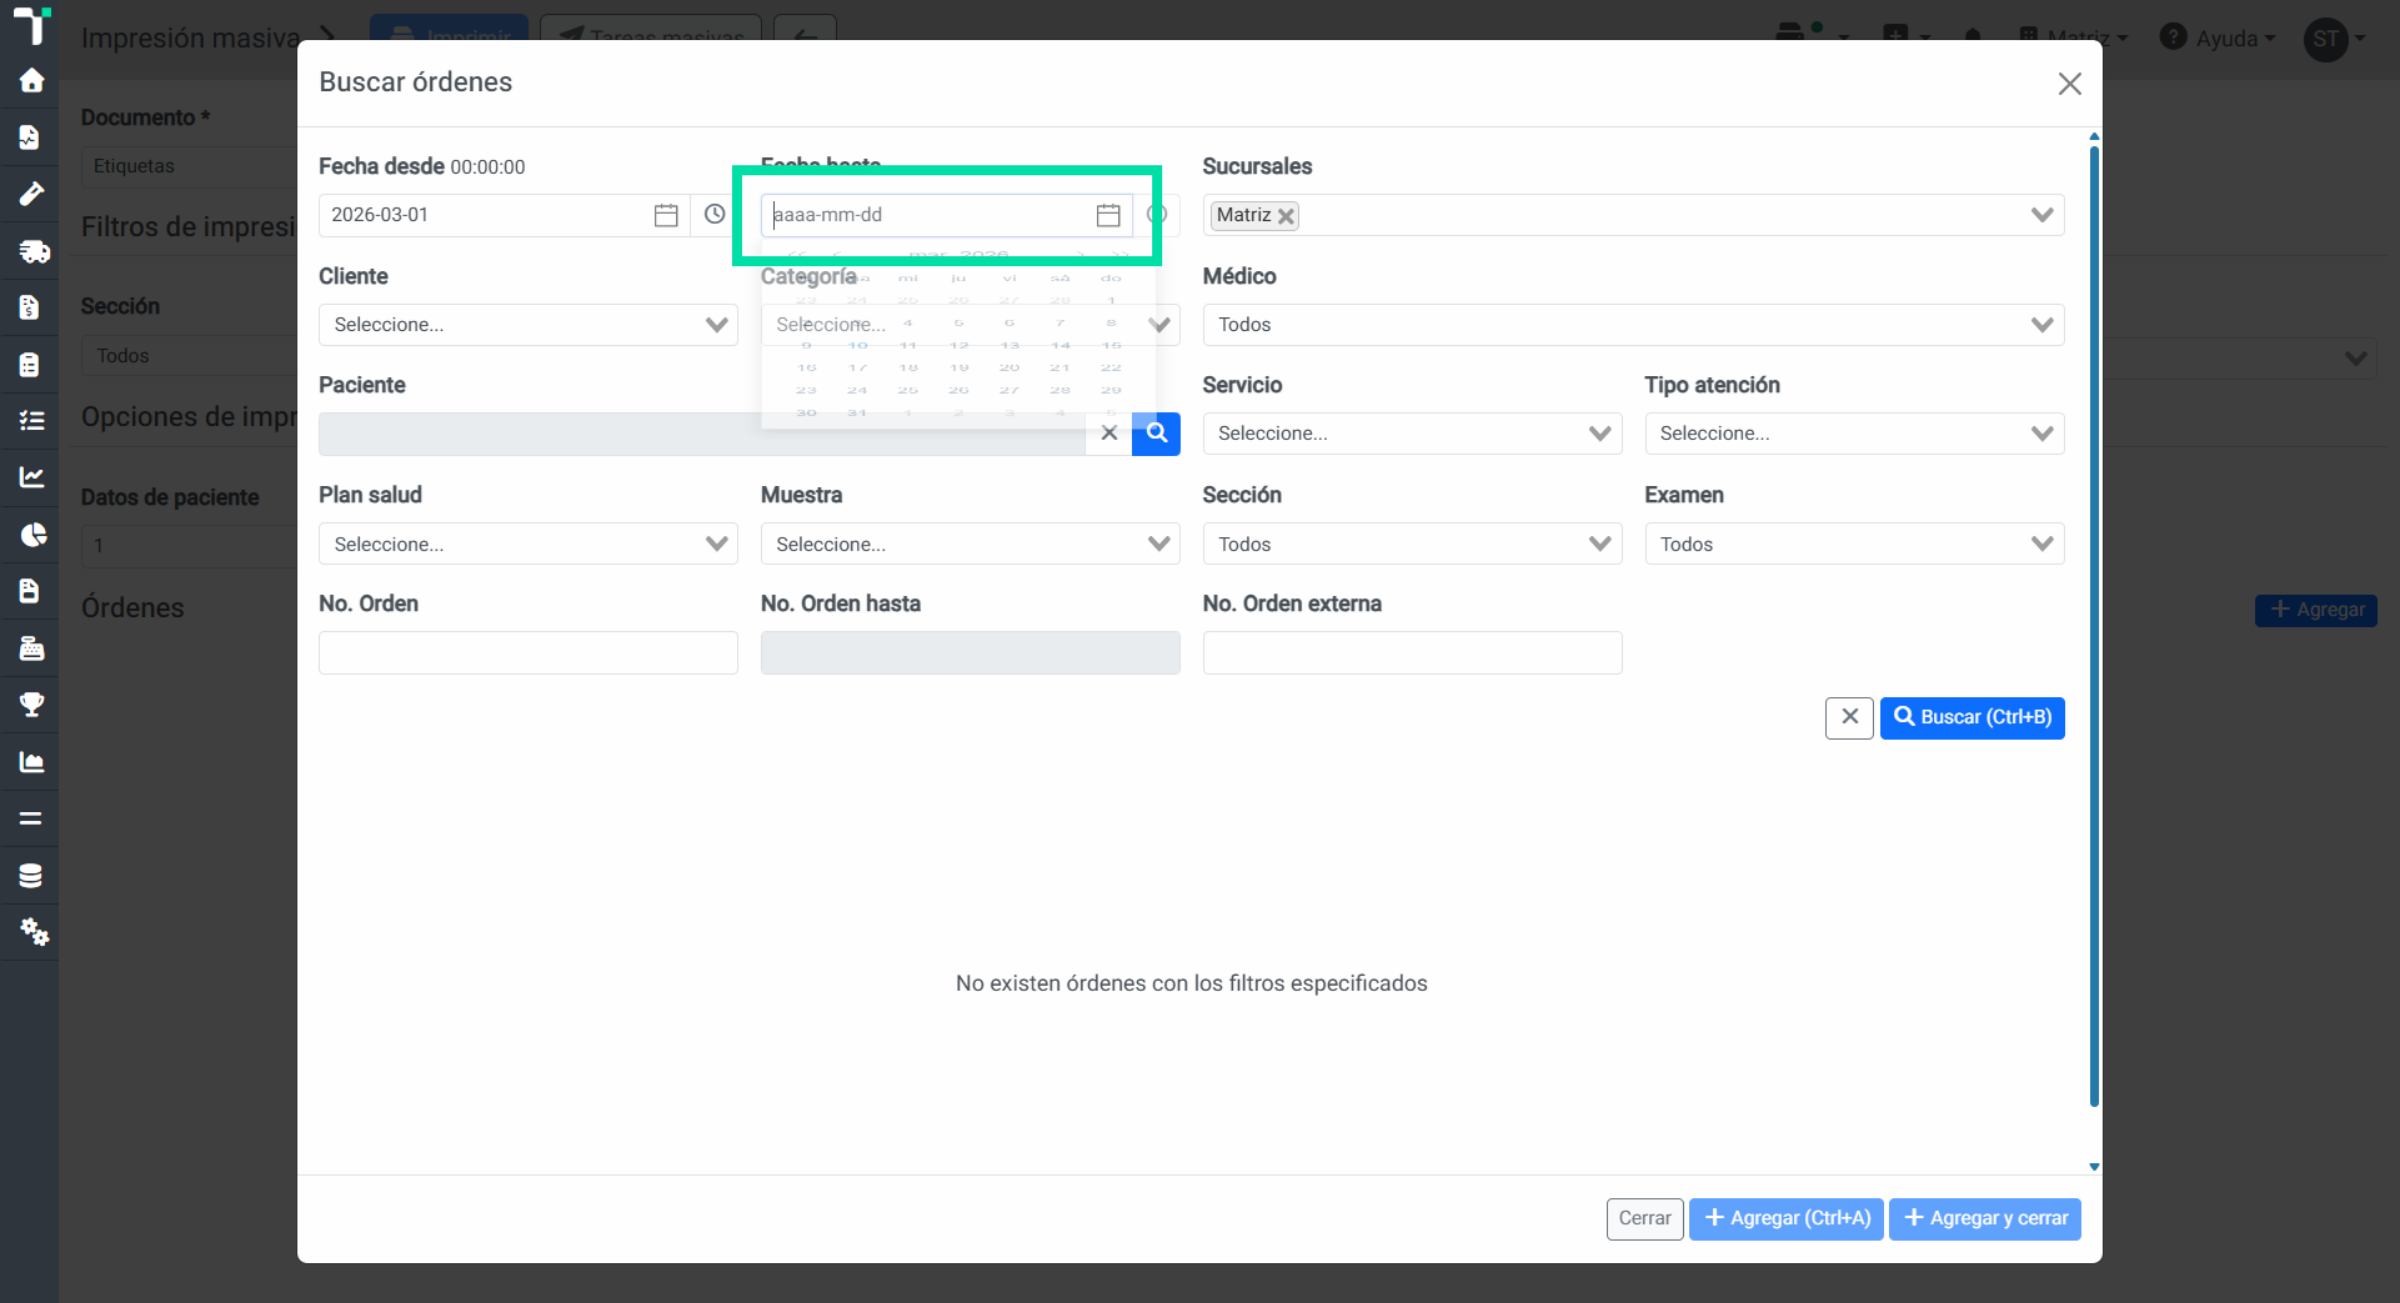2400x1303 pixels.
Task: Focus the No. Orden input field
Action: [x=528, y=653]
